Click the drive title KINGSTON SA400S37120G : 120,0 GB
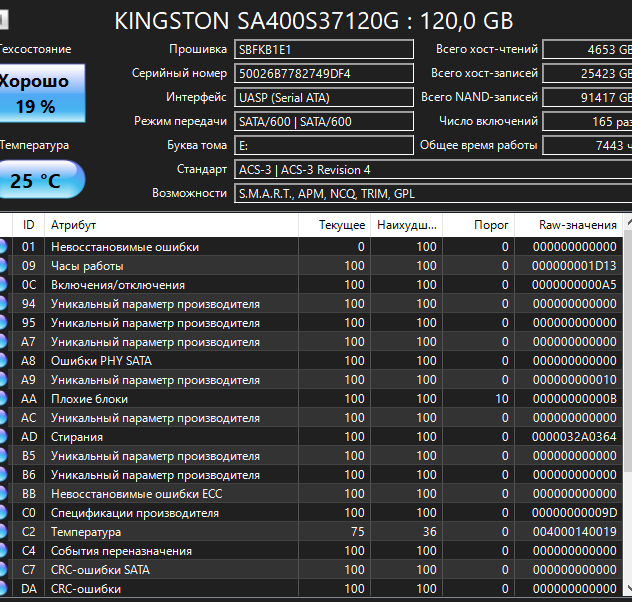The height and width of the screenshot is (602, 632). [314, 21]
